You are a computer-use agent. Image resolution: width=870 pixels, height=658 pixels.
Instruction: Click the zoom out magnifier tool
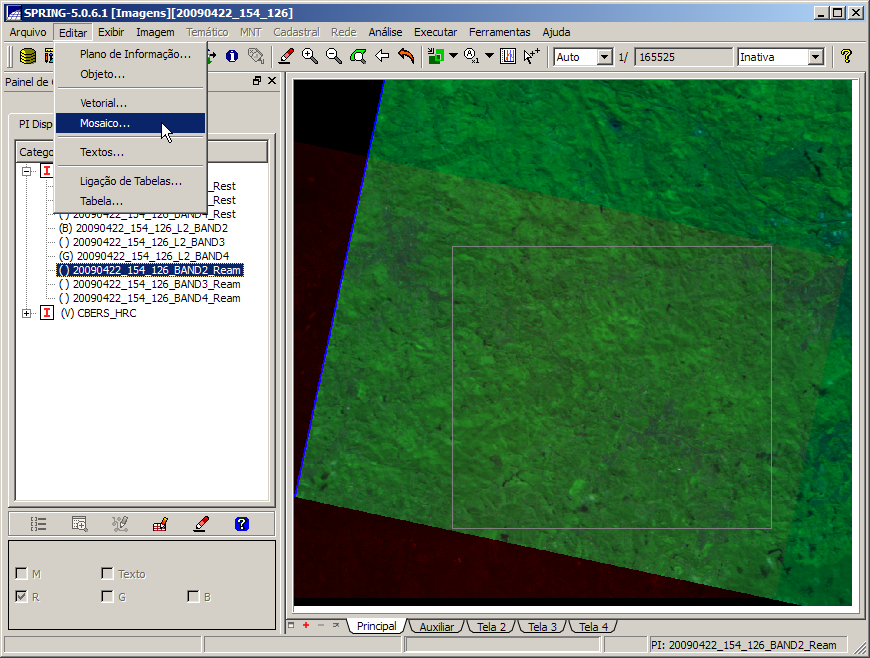(x=334, y=57)
